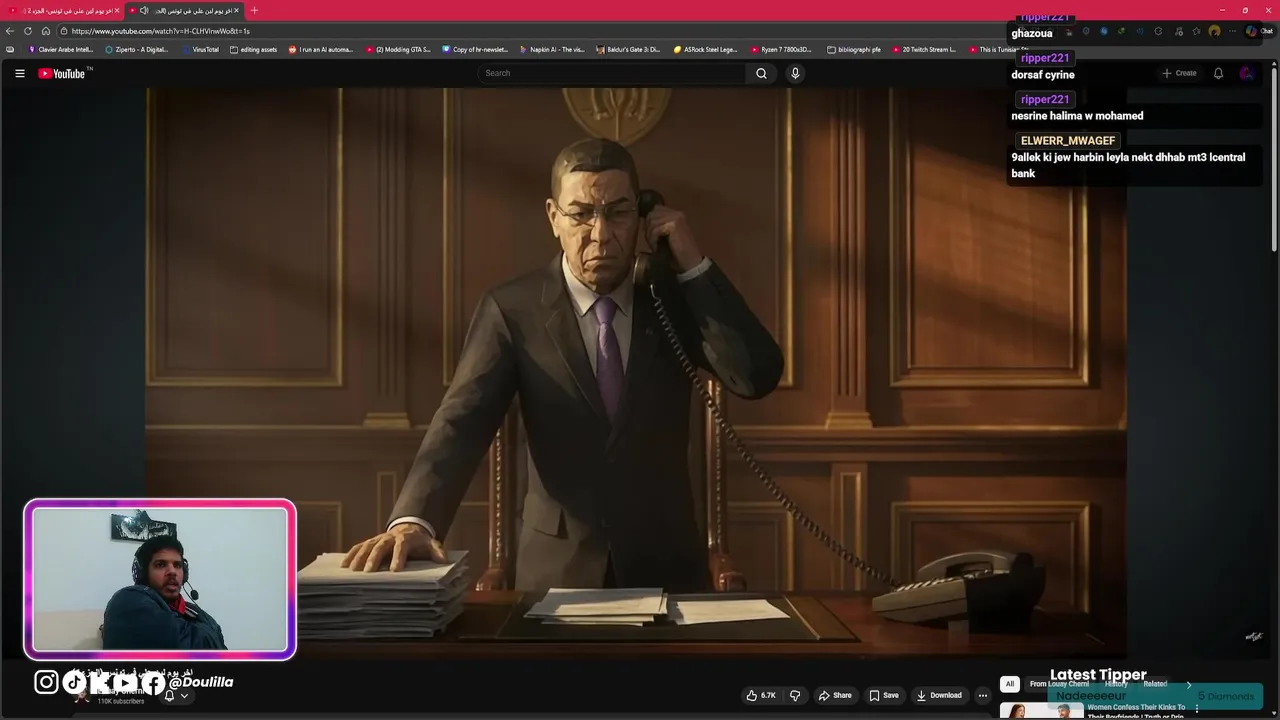Click the main video player frame

[x=636, y=371]
